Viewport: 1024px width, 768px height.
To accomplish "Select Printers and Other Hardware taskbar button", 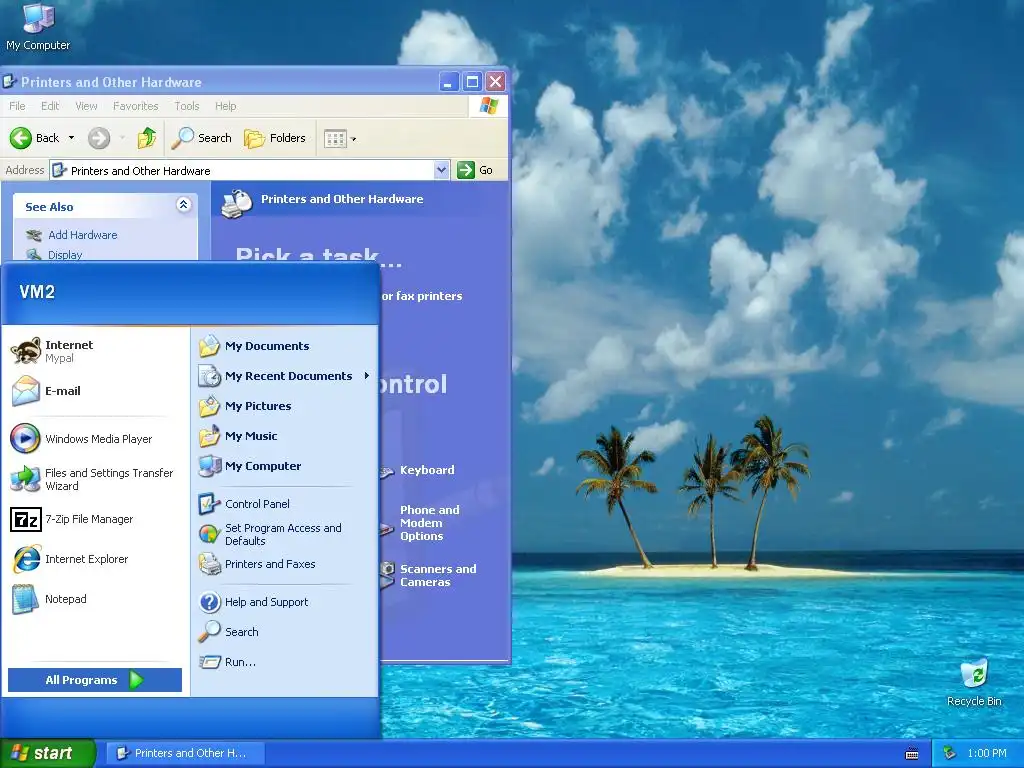I will (185, 753).
